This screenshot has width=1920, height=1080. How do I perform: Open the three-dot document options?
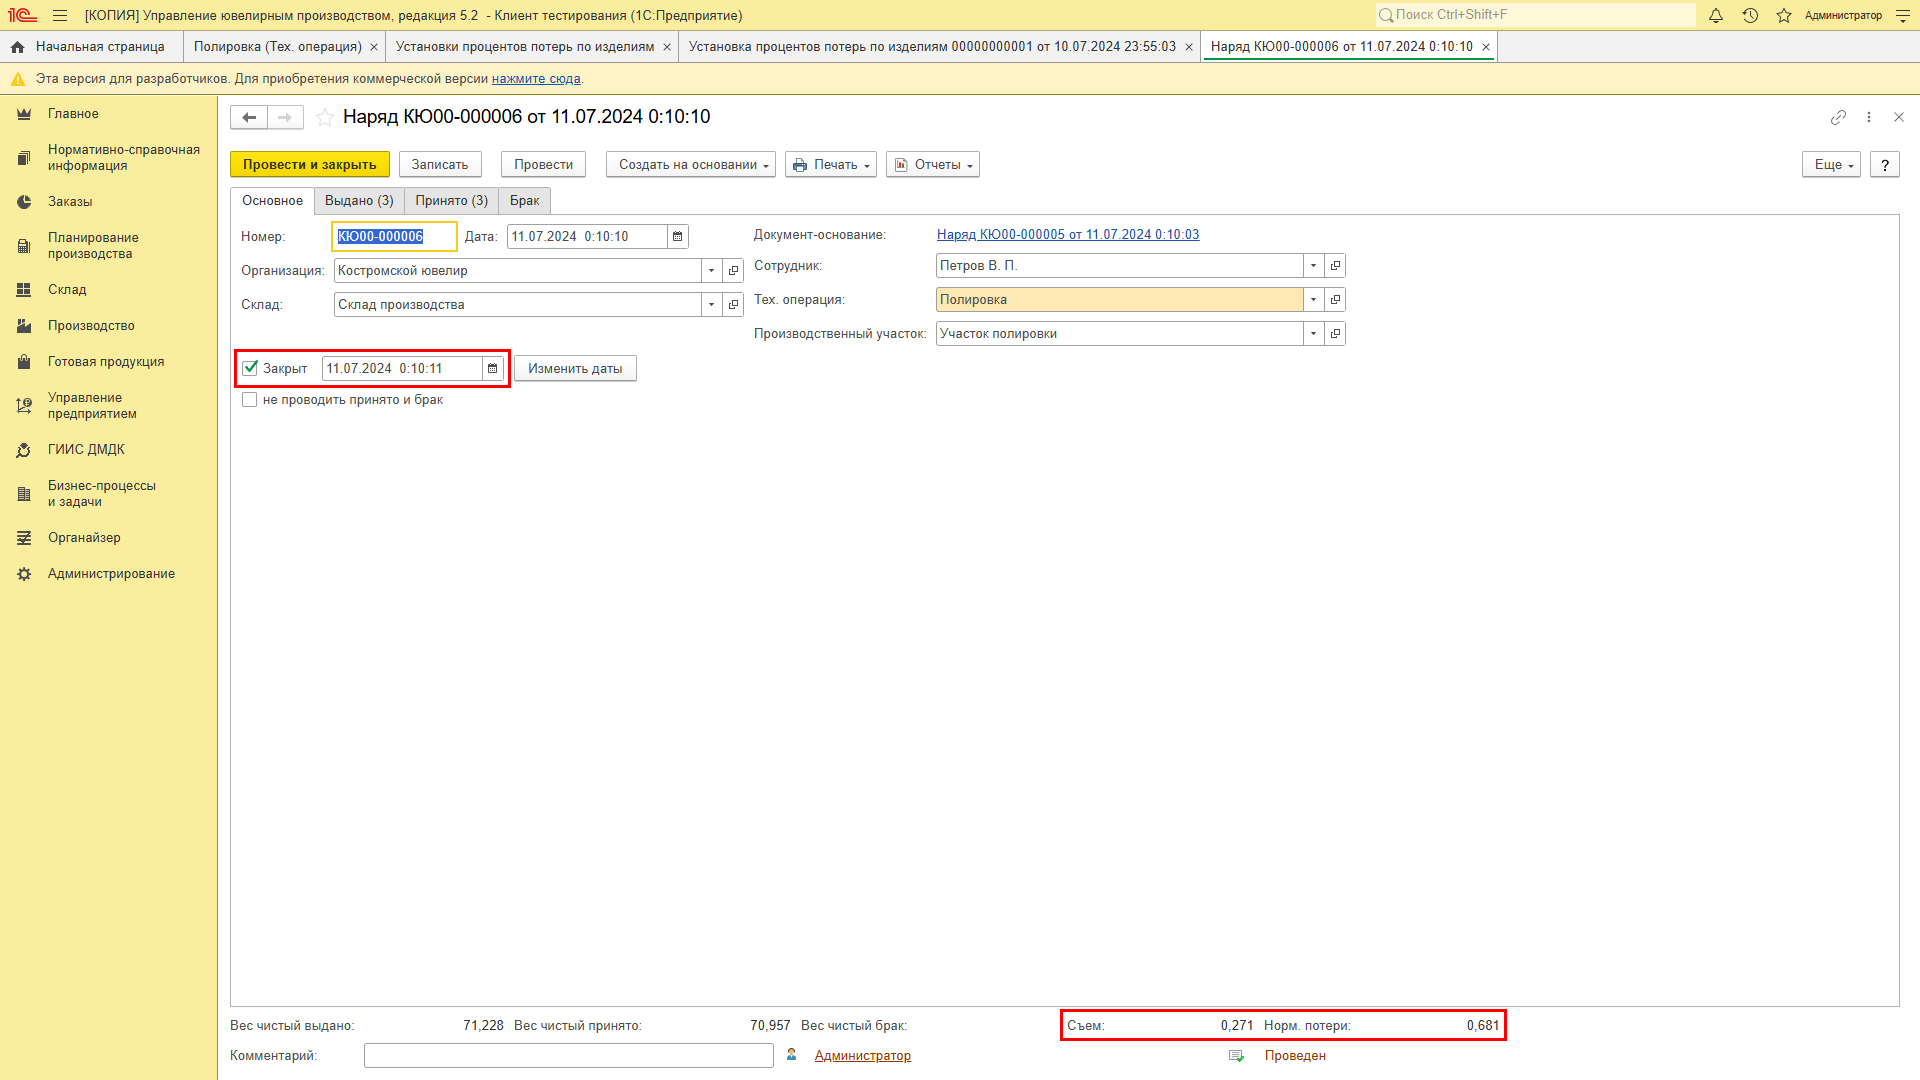tap(1869, 117)
